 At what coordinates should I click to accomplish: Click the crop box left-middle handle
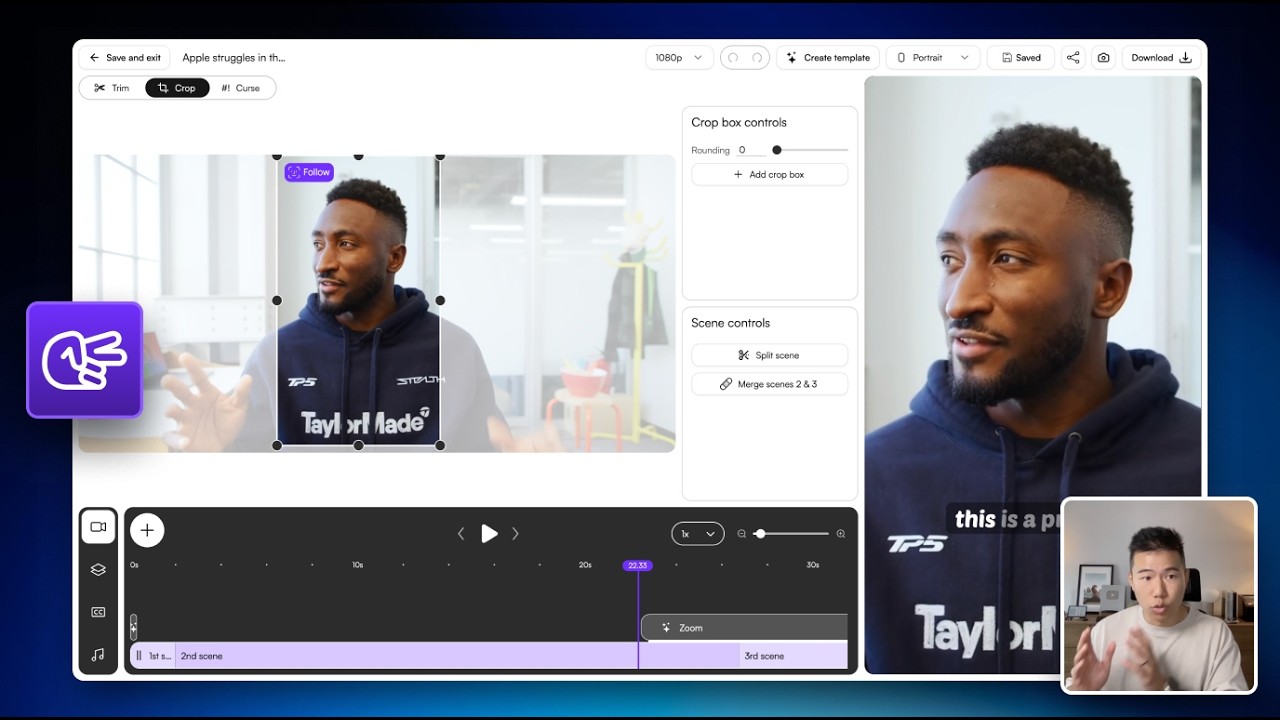pos(277,300)
